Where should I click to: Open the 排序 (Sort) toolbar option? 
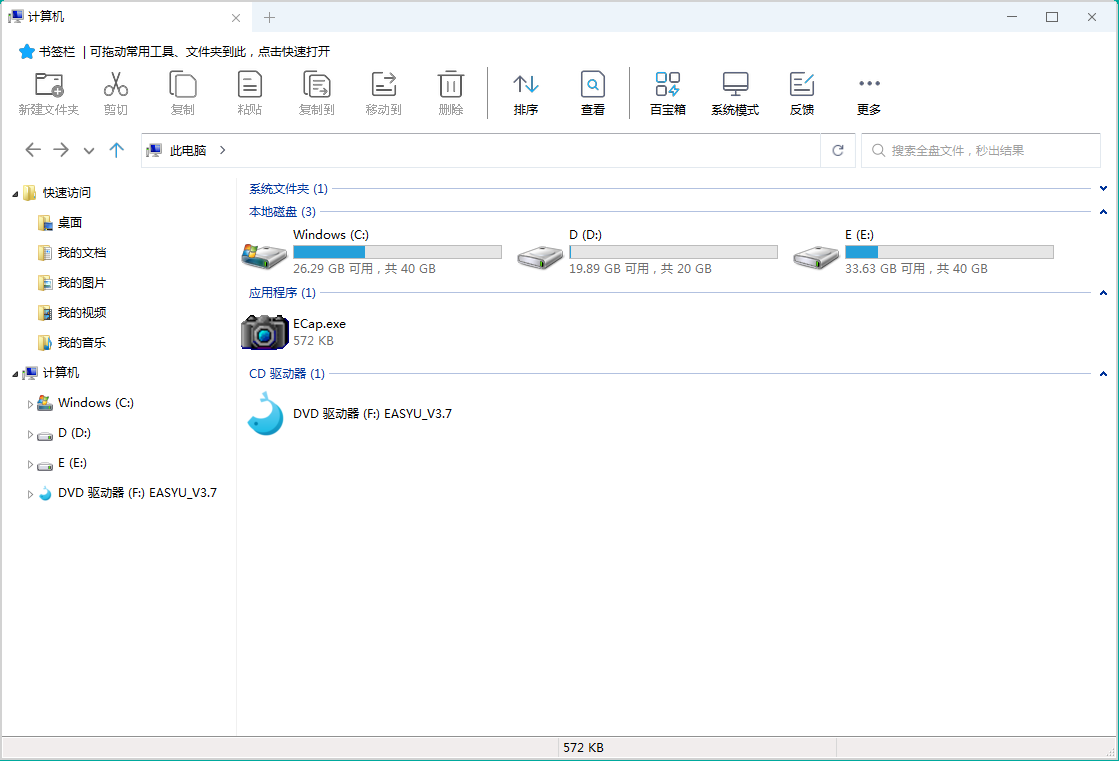coord(526,85)
